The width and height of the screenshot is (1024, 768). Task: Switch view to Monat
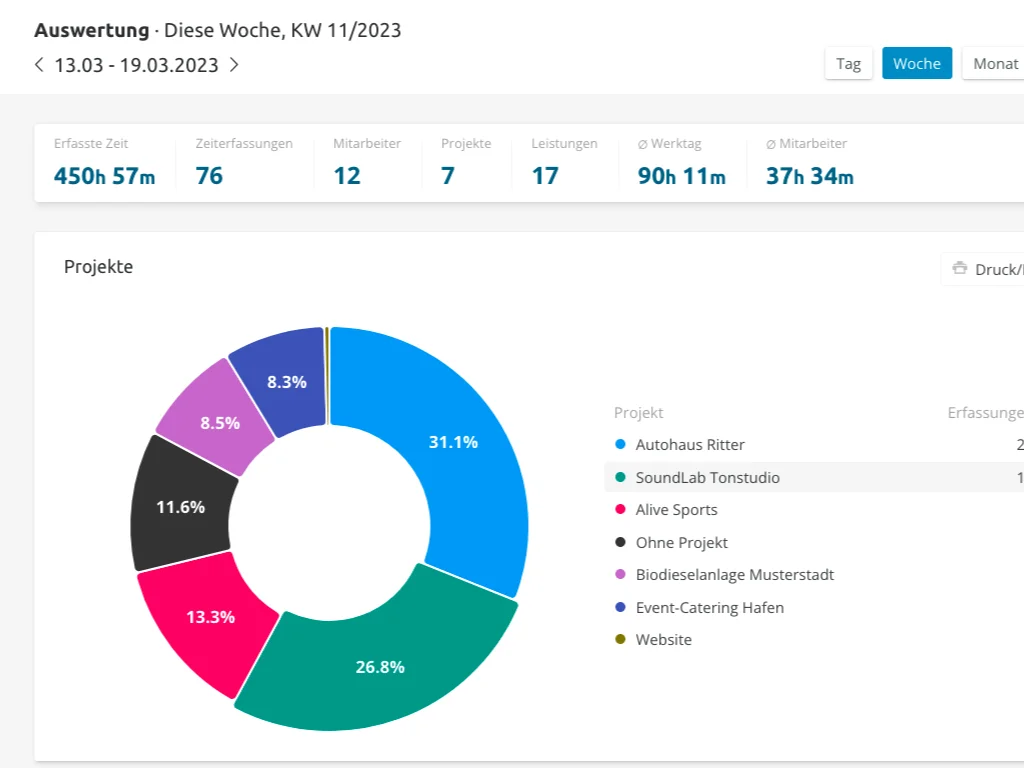click(x=994, y=63)
